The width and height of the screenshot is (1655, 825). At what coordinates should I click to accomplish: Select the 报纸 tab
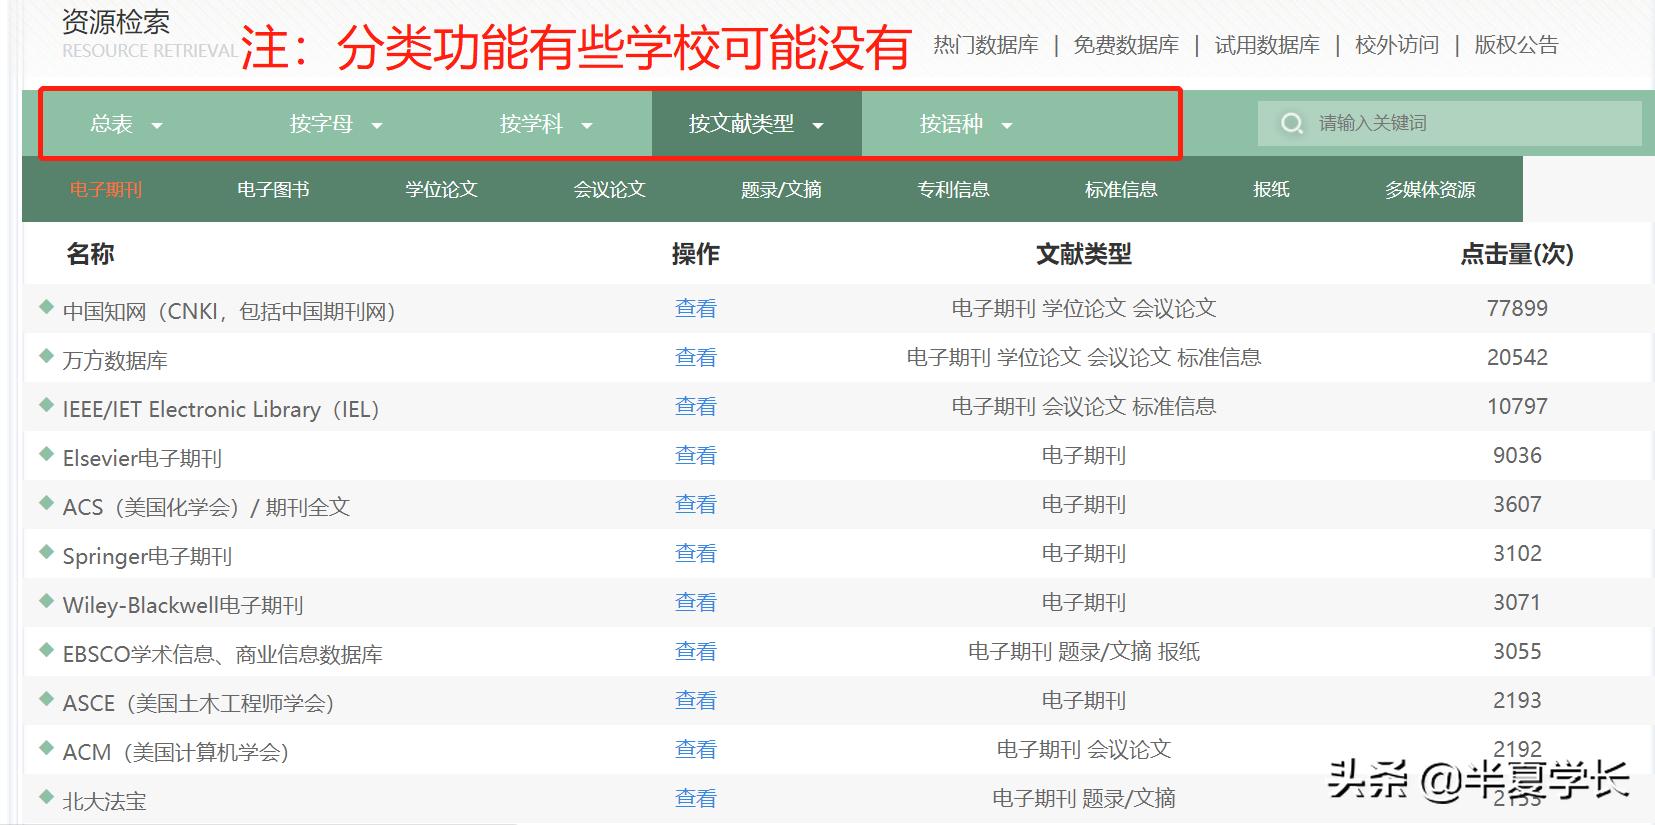[x=1271, y=189]
